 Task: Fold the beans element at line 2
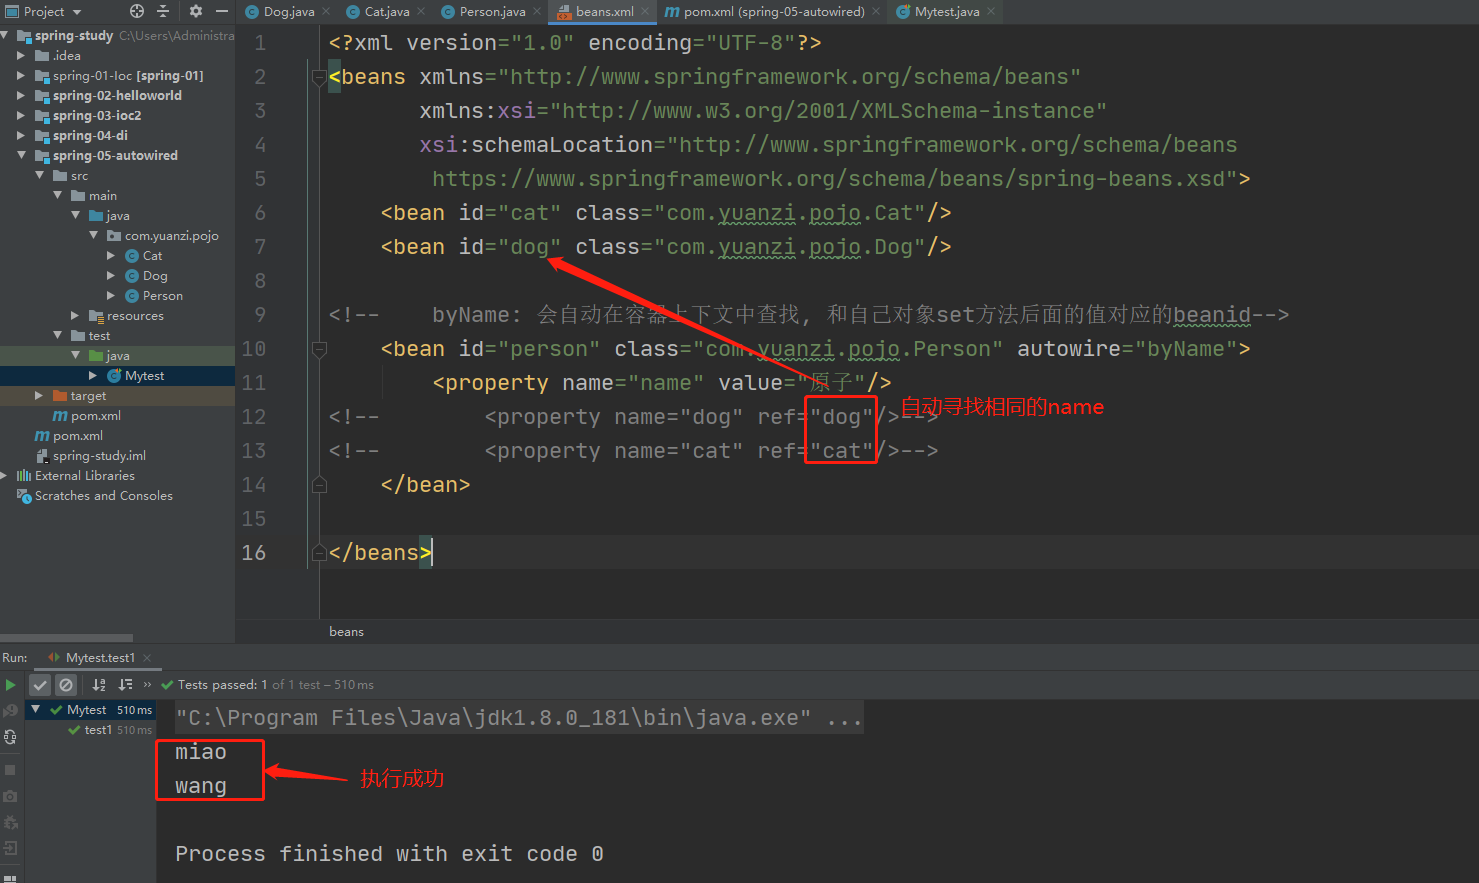(x=319, y=77)
